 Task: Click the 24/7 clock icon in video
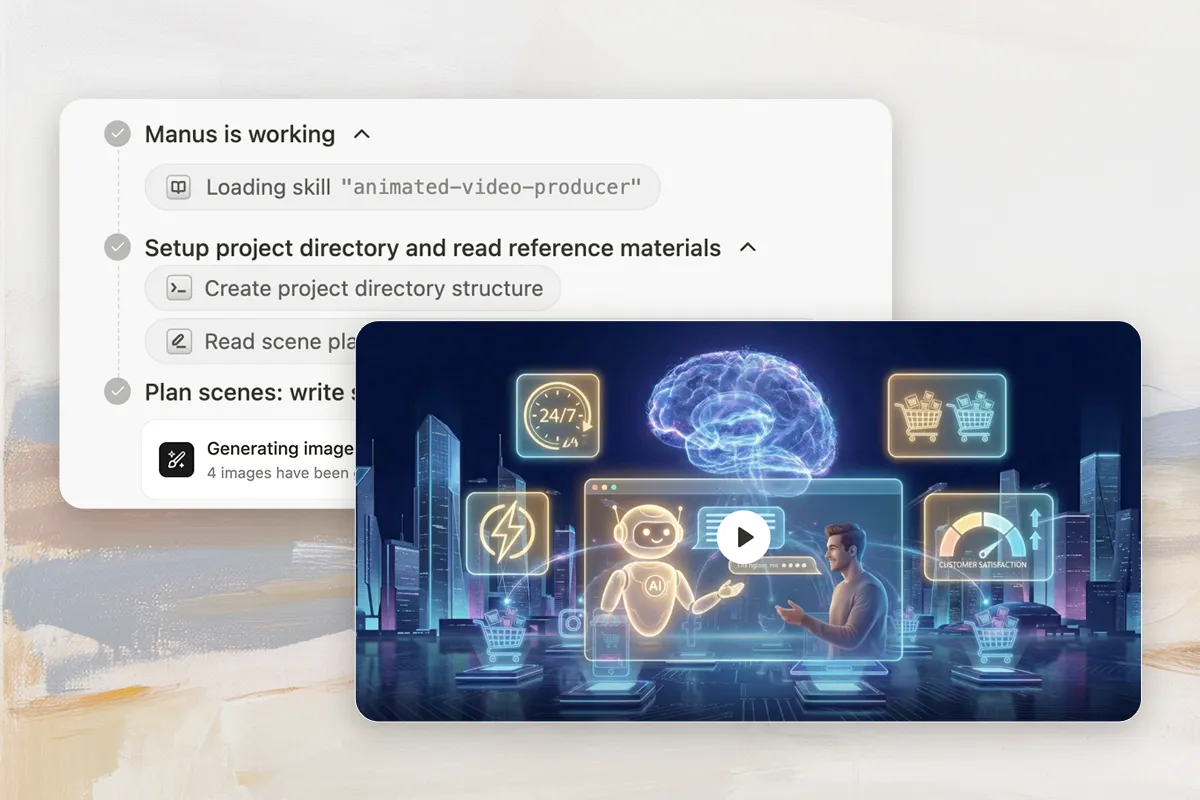pos(557,416)
